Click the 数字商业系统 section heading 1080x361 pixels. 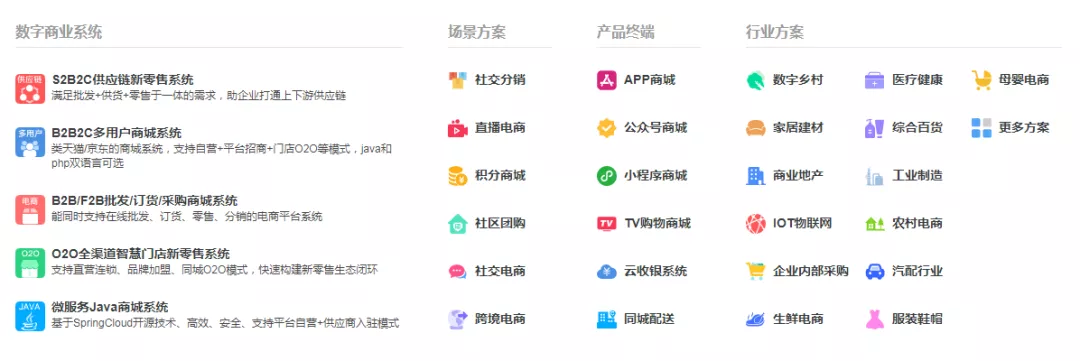[x=59, y=32]
